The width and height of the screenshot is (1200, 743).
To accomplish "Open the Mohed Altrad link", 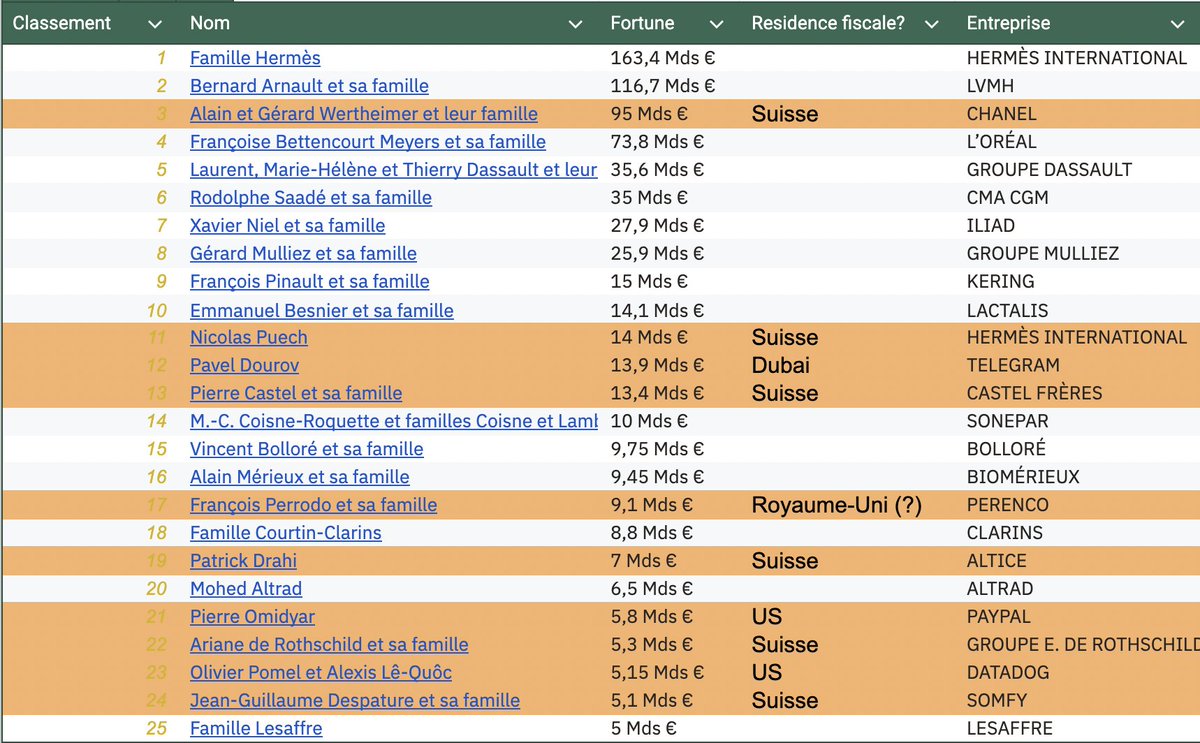I will 246,589.
